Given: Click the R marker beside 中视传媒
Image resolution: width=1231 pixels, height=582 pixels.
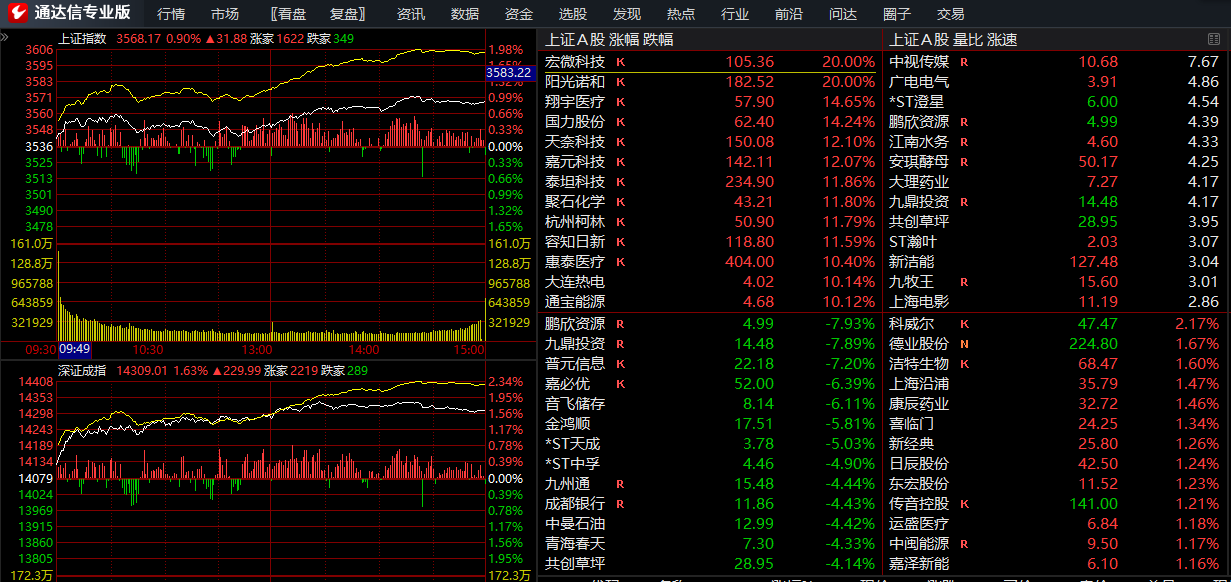Looking at the screenshot, I should pos(964,62).
